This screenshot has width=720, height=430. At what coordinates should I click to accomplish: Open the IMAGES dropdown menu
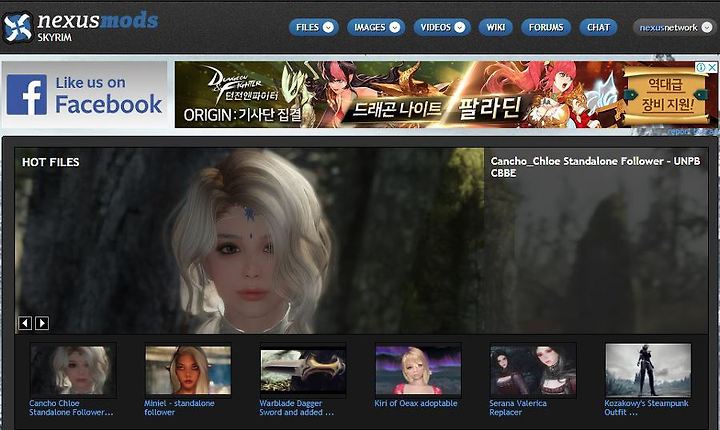pyautogui.click(x=376, y=28)
